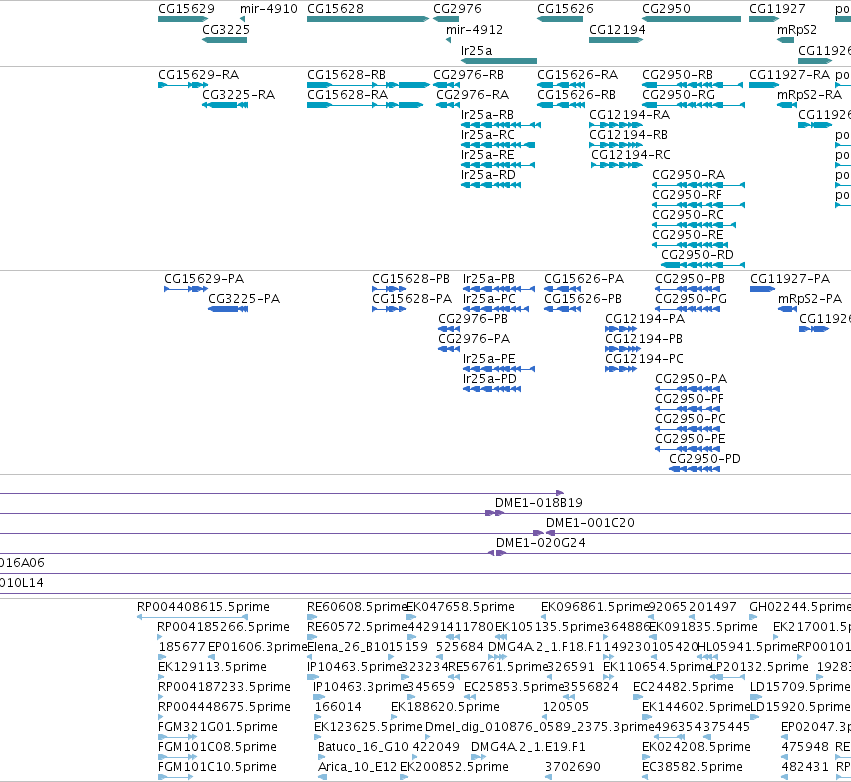This screenshot has height=782, width=851.
Task: Open transcript CG12194-RA
Action: click(630, 115)
